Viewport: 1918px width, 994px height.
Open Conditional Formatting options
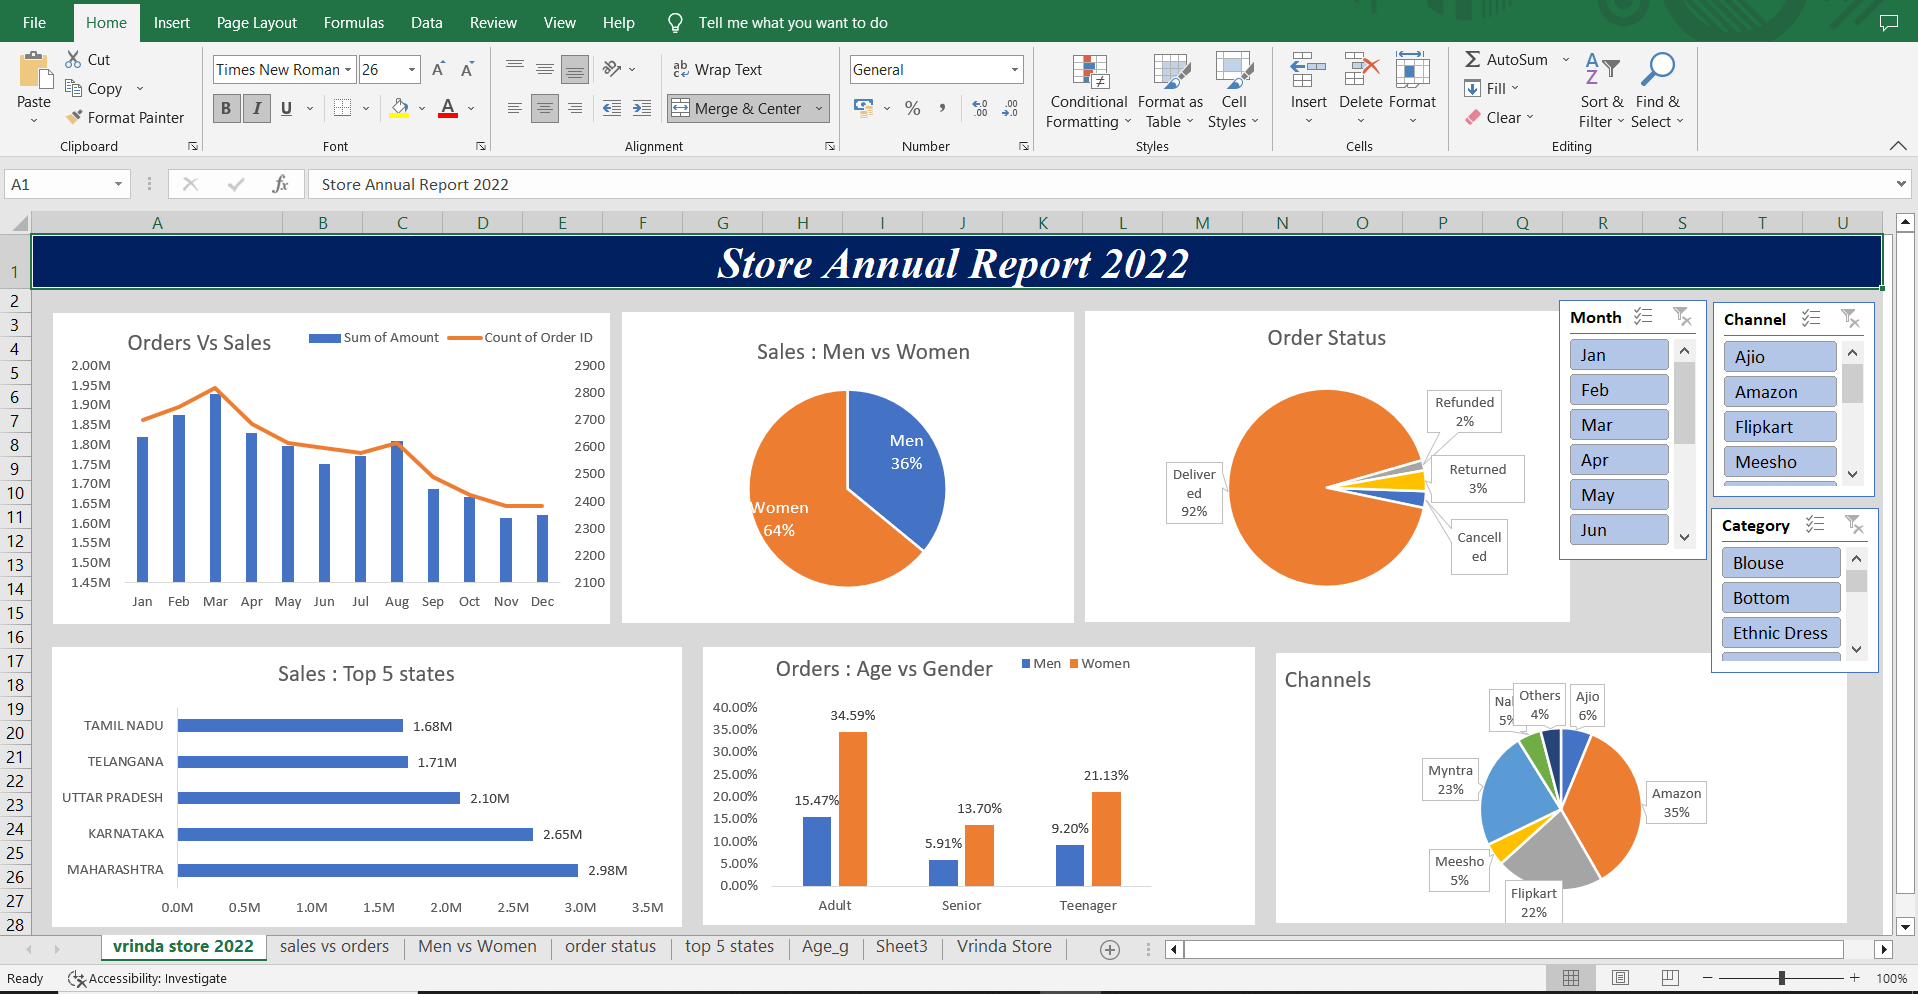[x=1087, y=92]
